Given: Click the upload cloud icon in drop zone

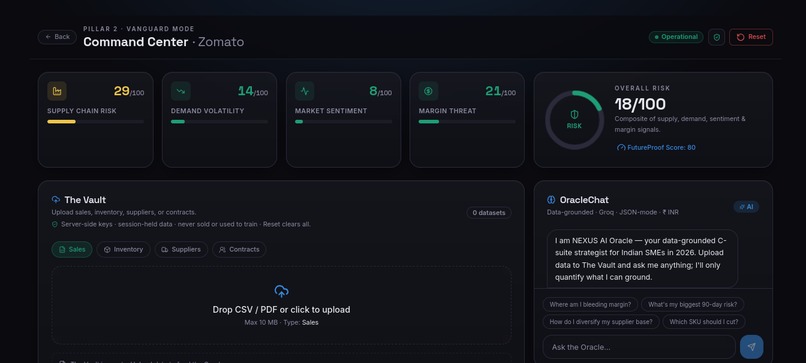Looking at the screenshot, I should pyautogui.click(x=281, y=292).
